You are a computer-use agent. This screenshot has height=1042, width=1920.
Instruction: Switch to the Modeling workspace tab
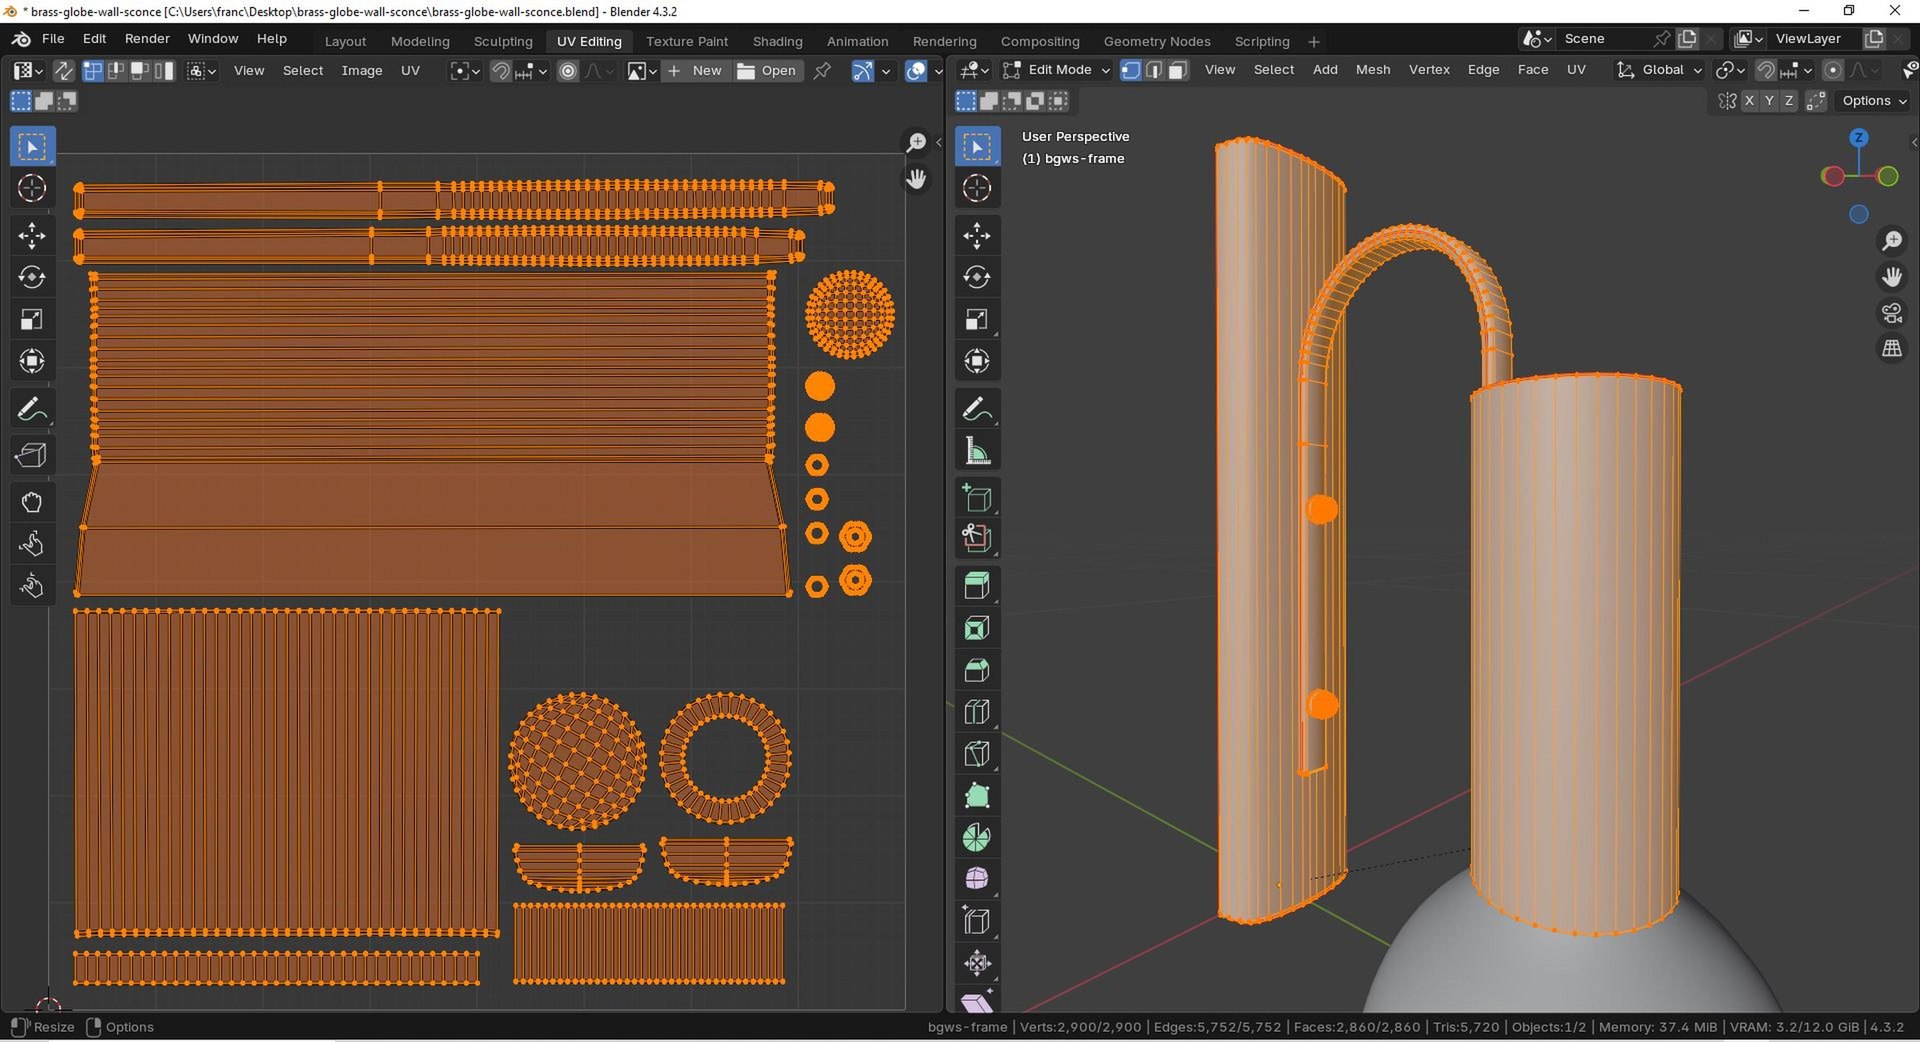420,41
